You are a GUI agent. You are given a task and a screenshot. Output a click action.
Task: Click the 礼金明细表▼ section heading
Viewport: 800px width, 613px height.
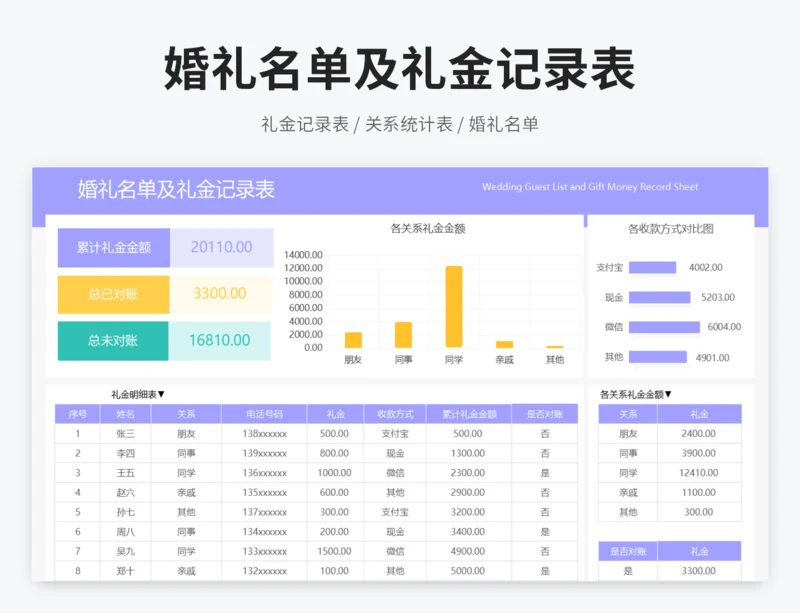(138, 394)
